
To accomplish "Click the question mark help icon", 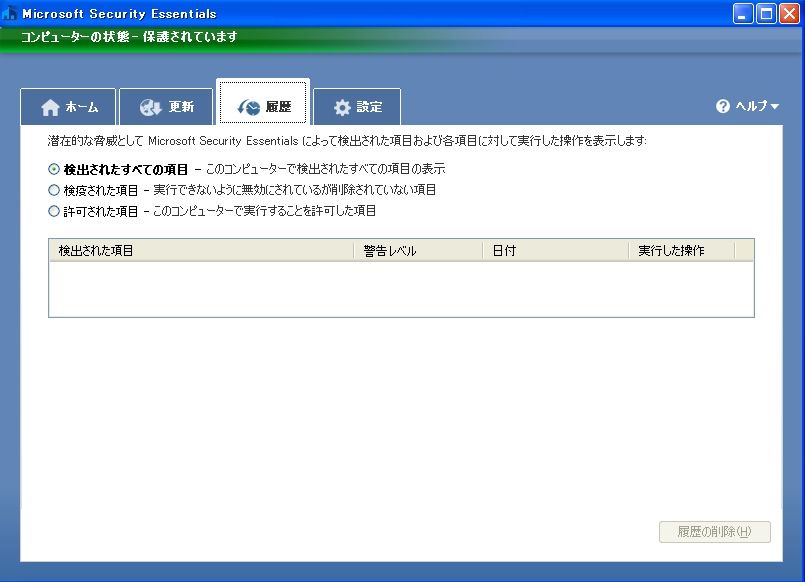I will click(723, 106).
